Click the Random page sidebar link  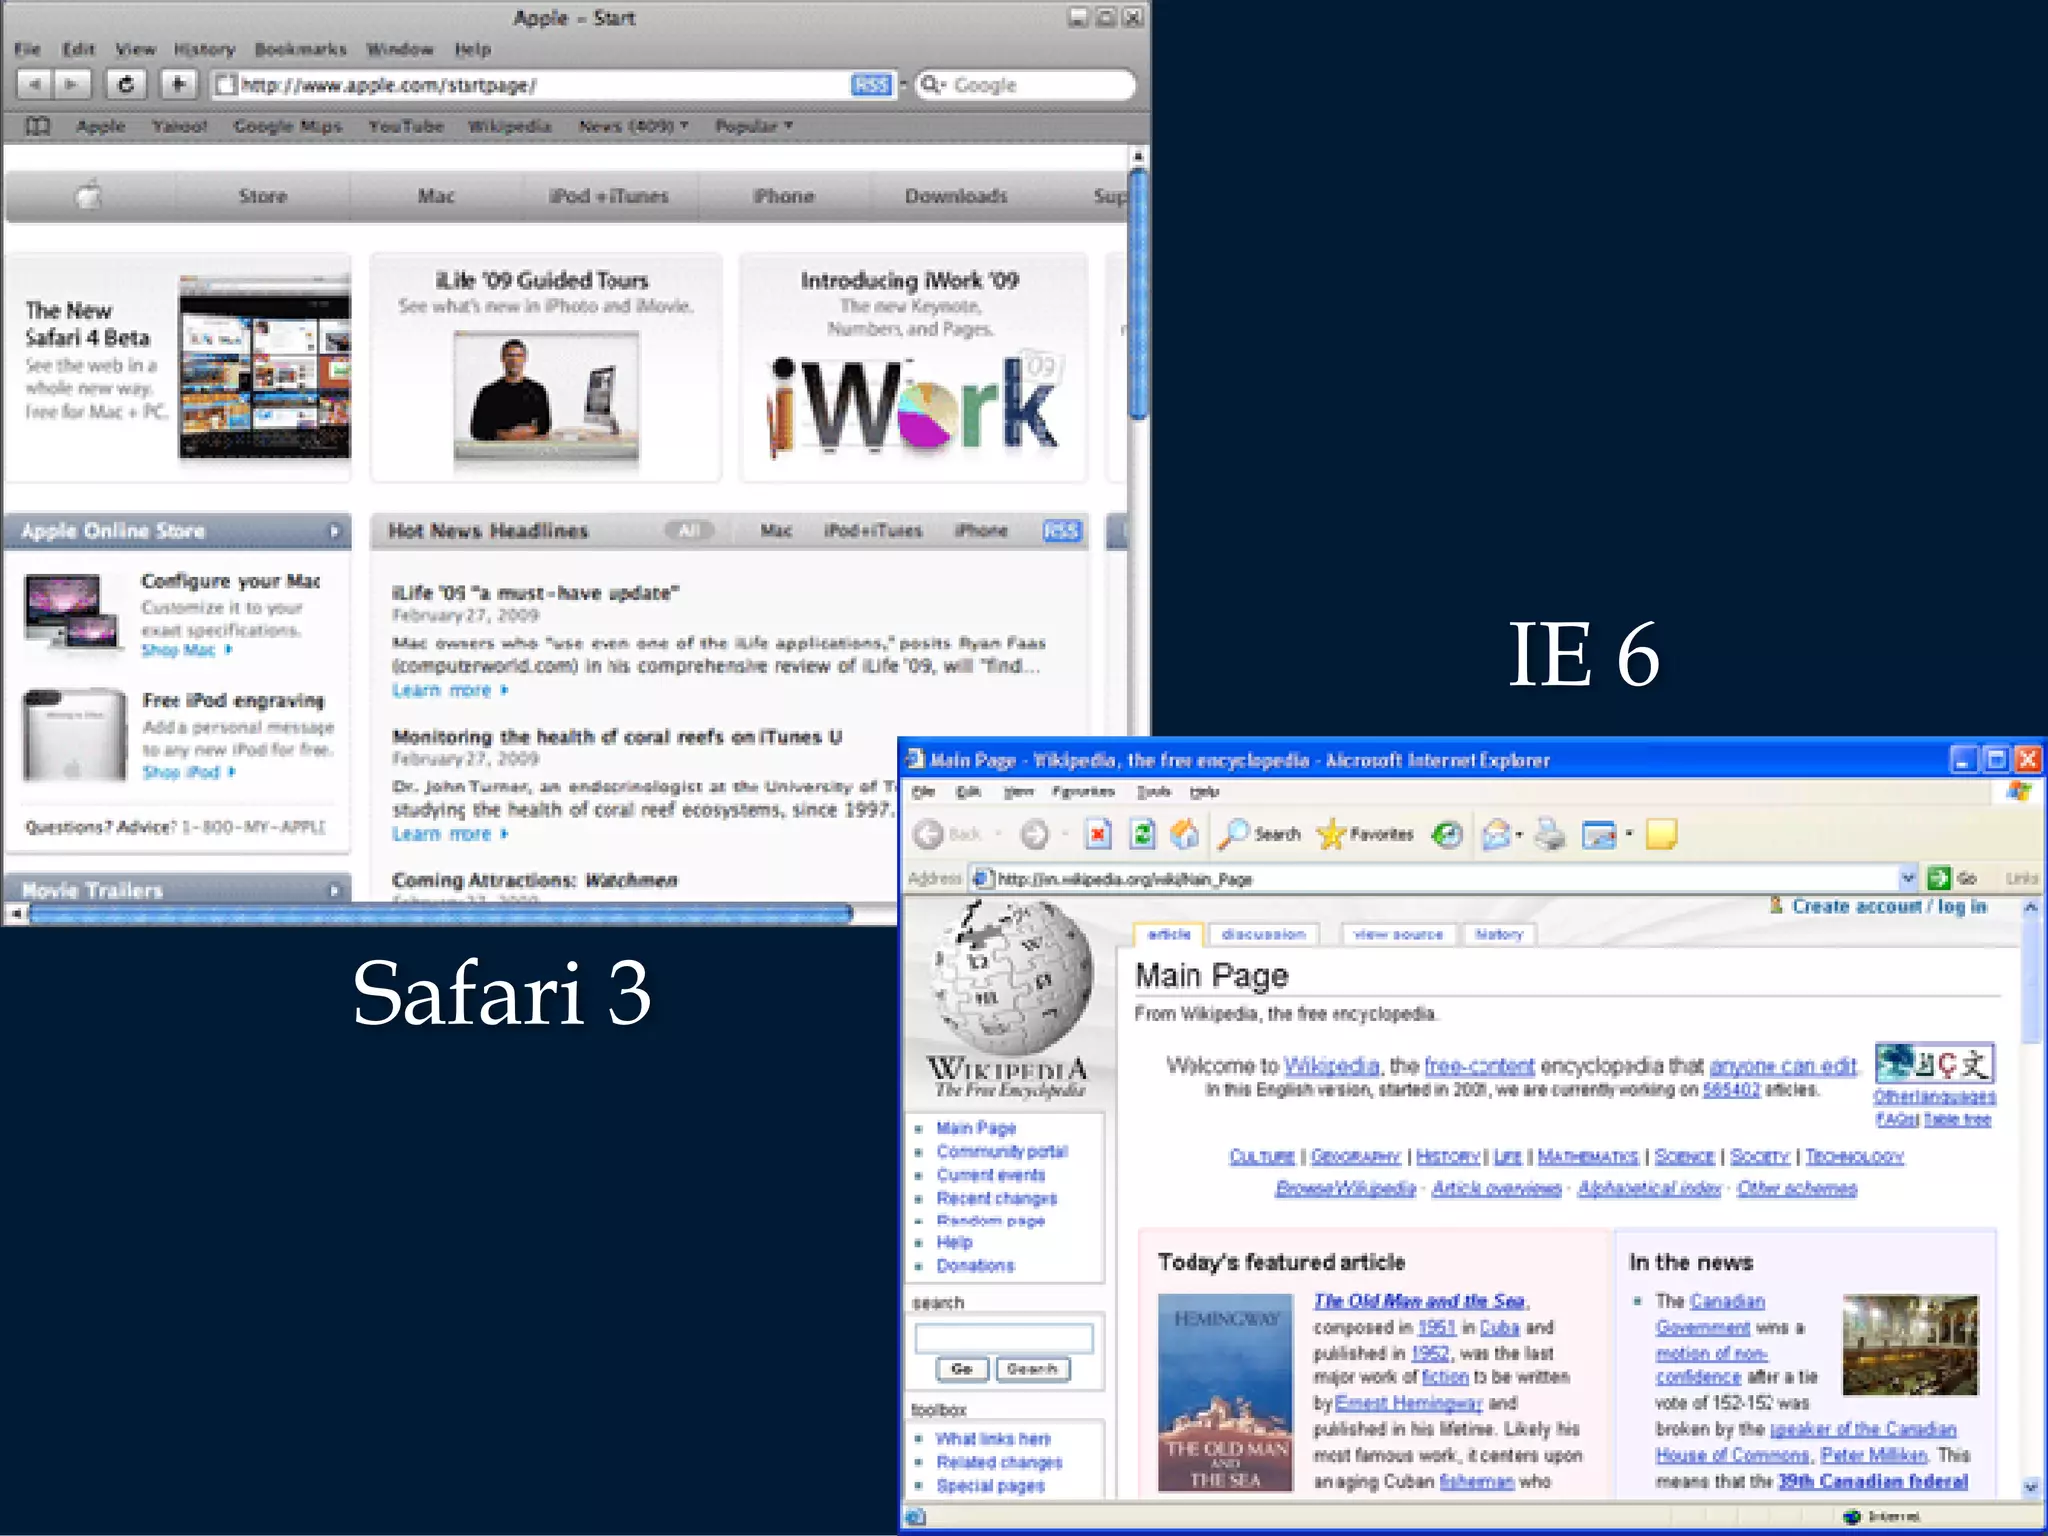(990, 1221)
